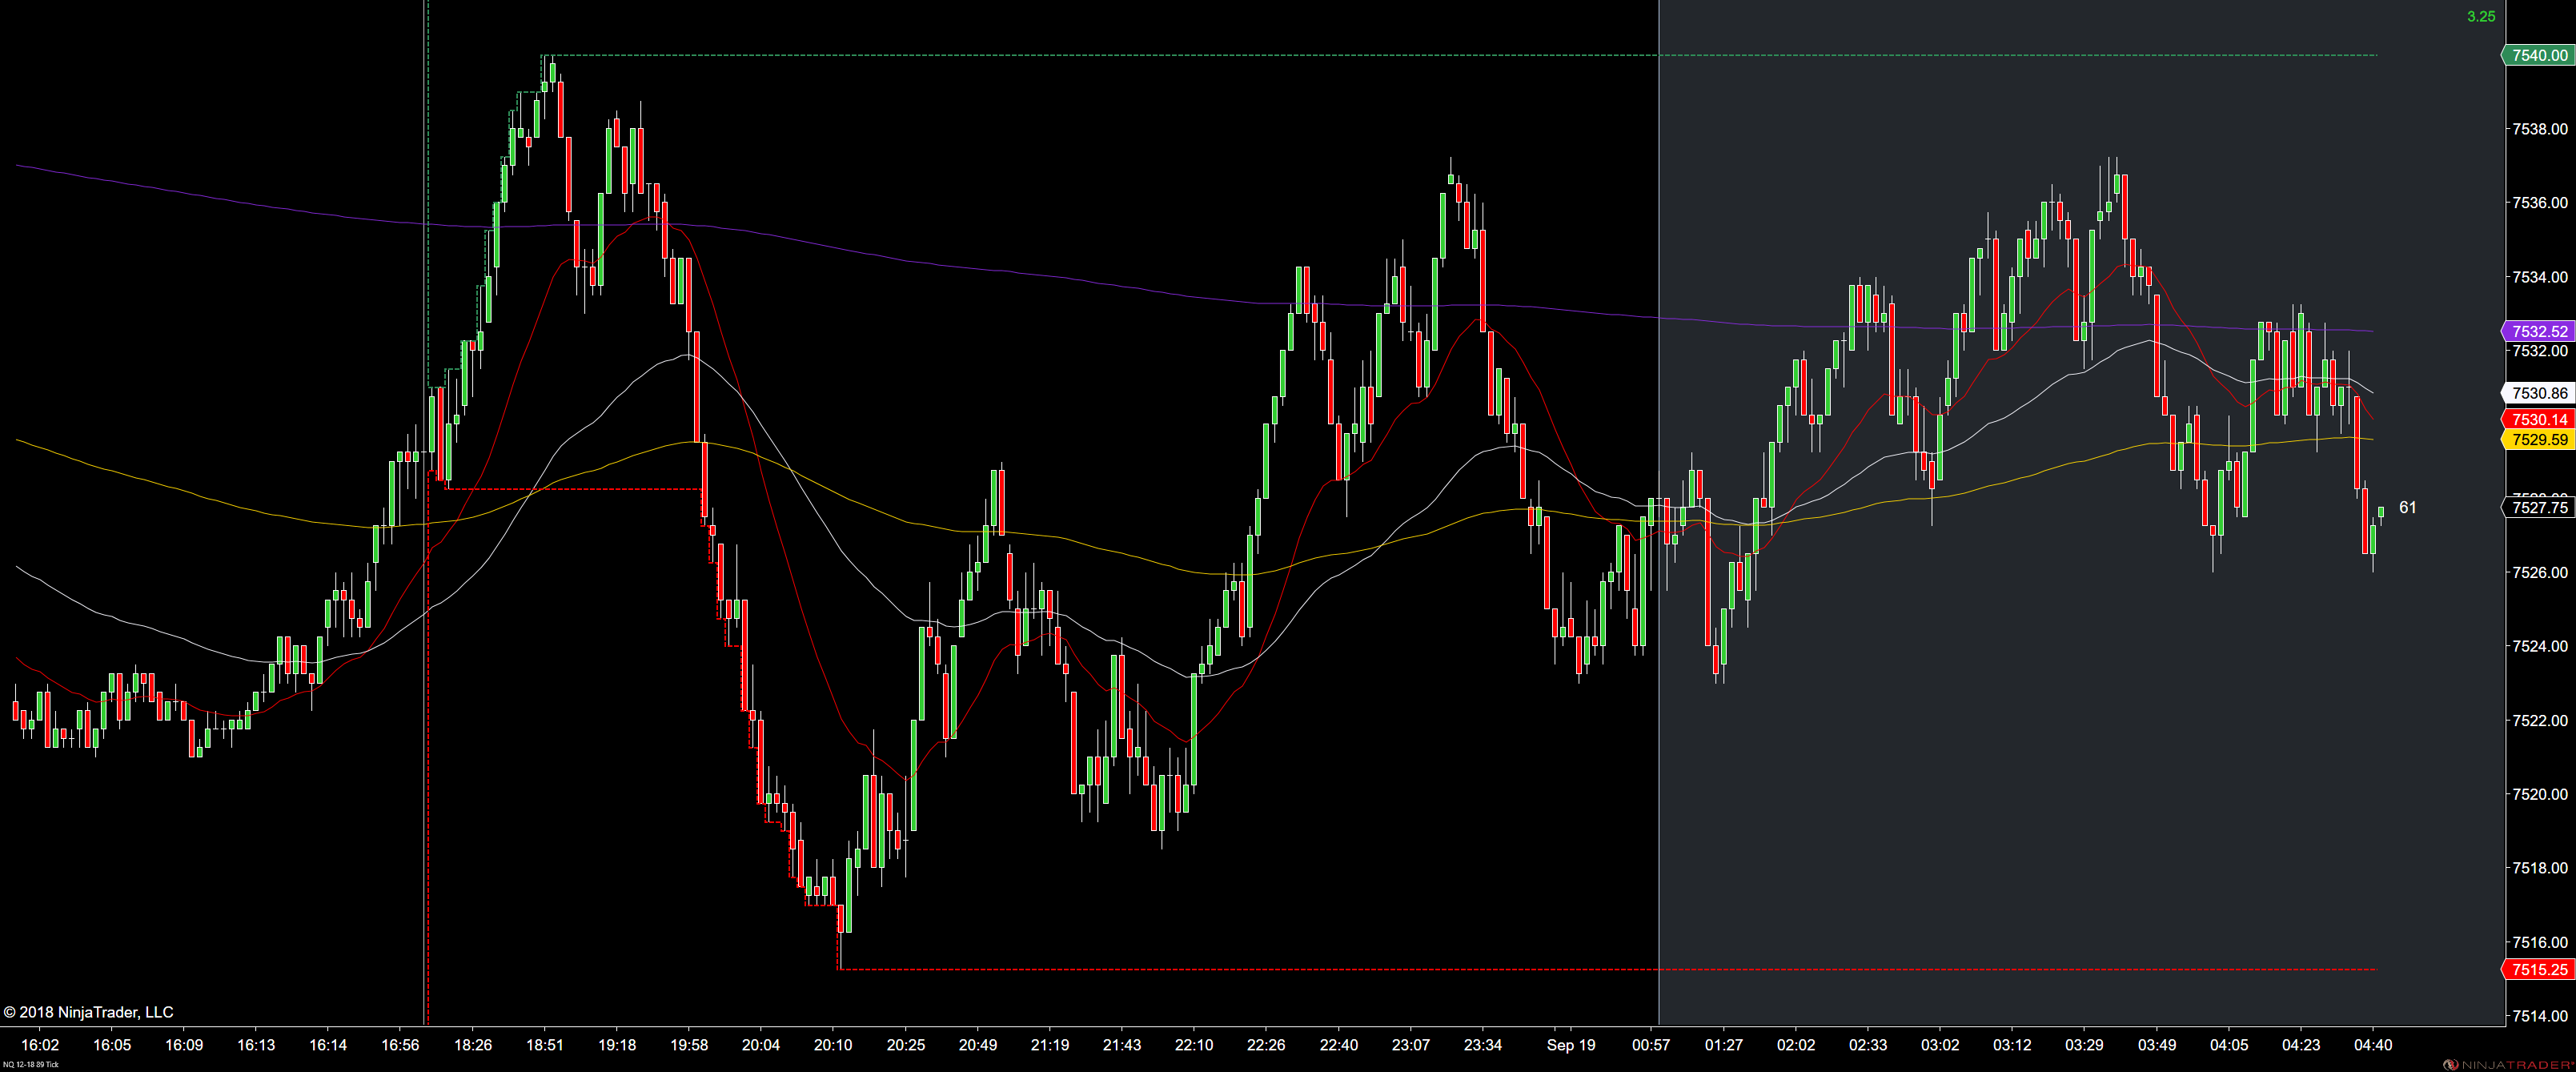Click the 7526.00 price axis label

coord(2540,573)
